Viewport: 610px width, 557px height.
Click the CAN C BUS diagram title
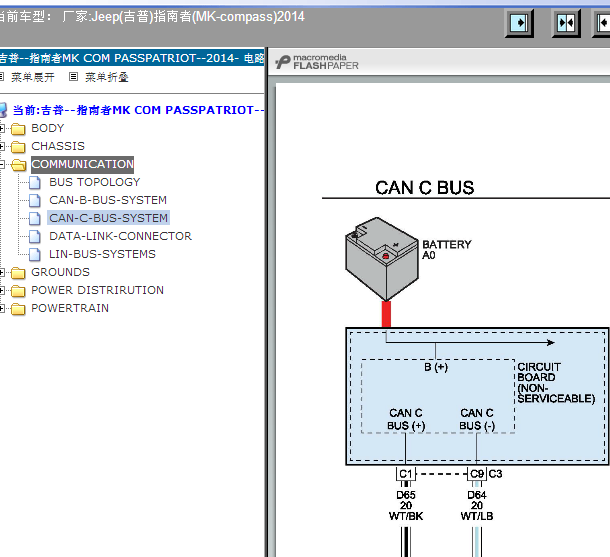point(424,187)
